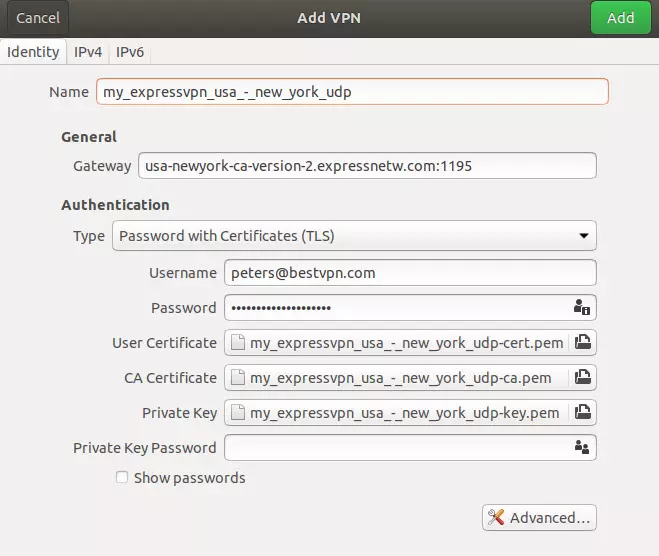Click the Add VPN title text
The width and height of the screenshot is (659, 556).
pos(329,18)
